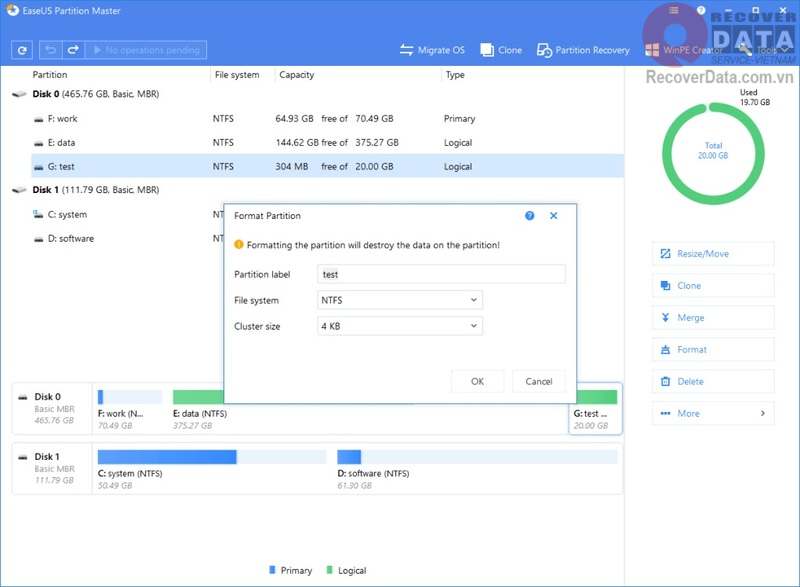Click the Capacity column header
The image size is (800, 587).
click(297, 75)
